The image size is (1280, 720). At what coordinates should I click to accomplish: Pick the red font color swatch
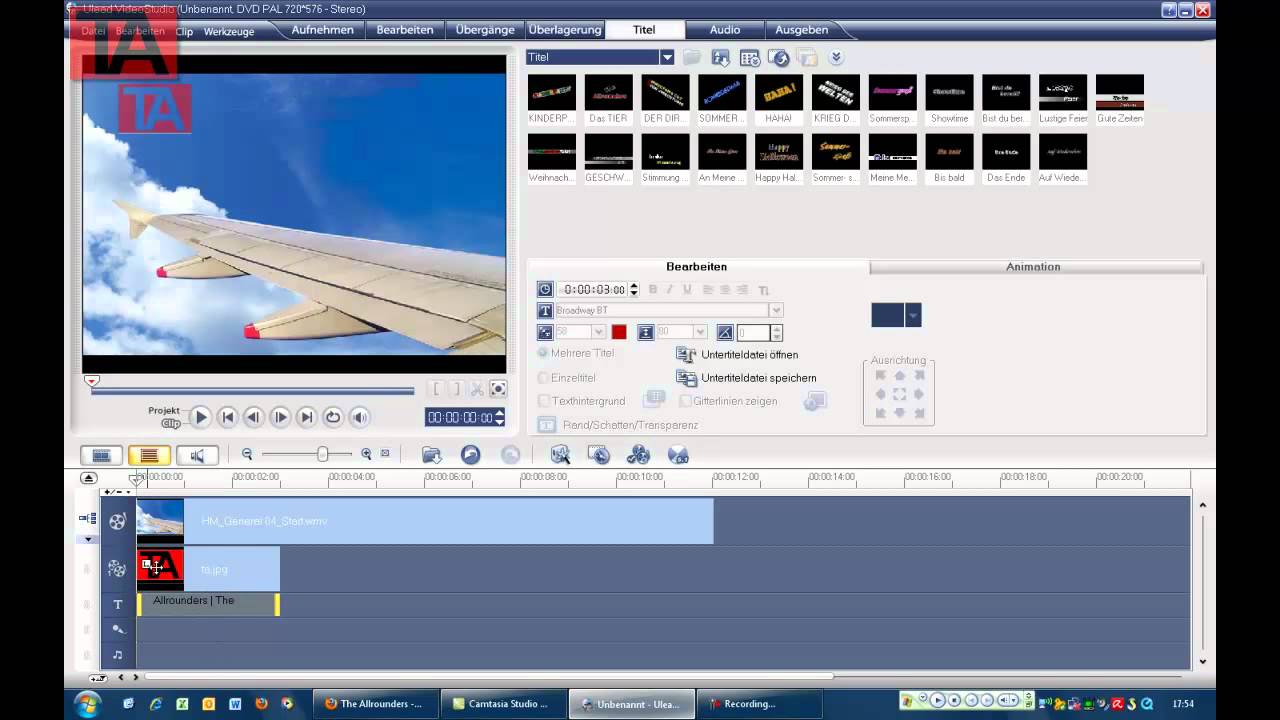[x=619, y=332]
